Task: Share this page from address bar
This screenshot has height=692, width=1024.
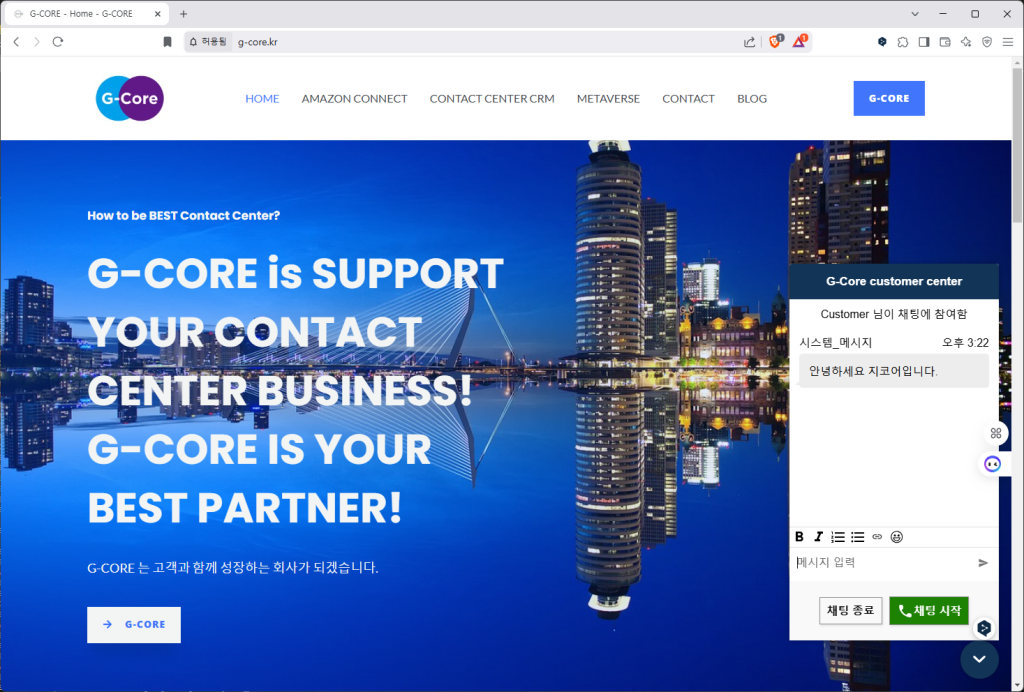Action: tap(749, 42)
